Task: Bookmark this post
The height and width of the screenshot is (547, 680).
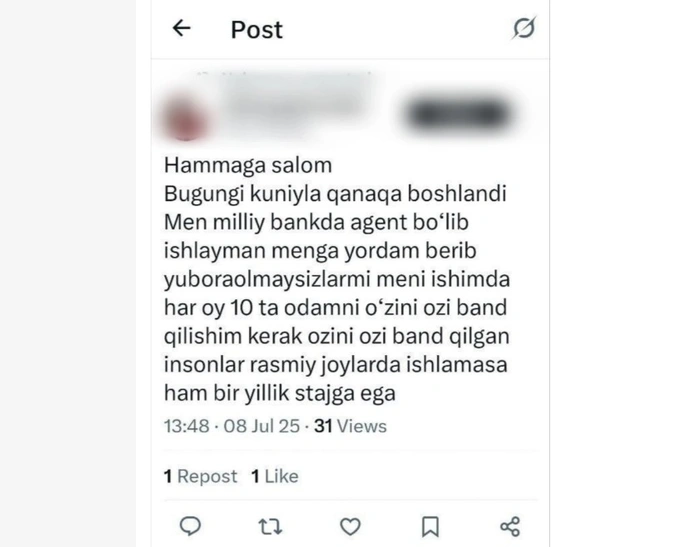Action: (x=430, y=527)
